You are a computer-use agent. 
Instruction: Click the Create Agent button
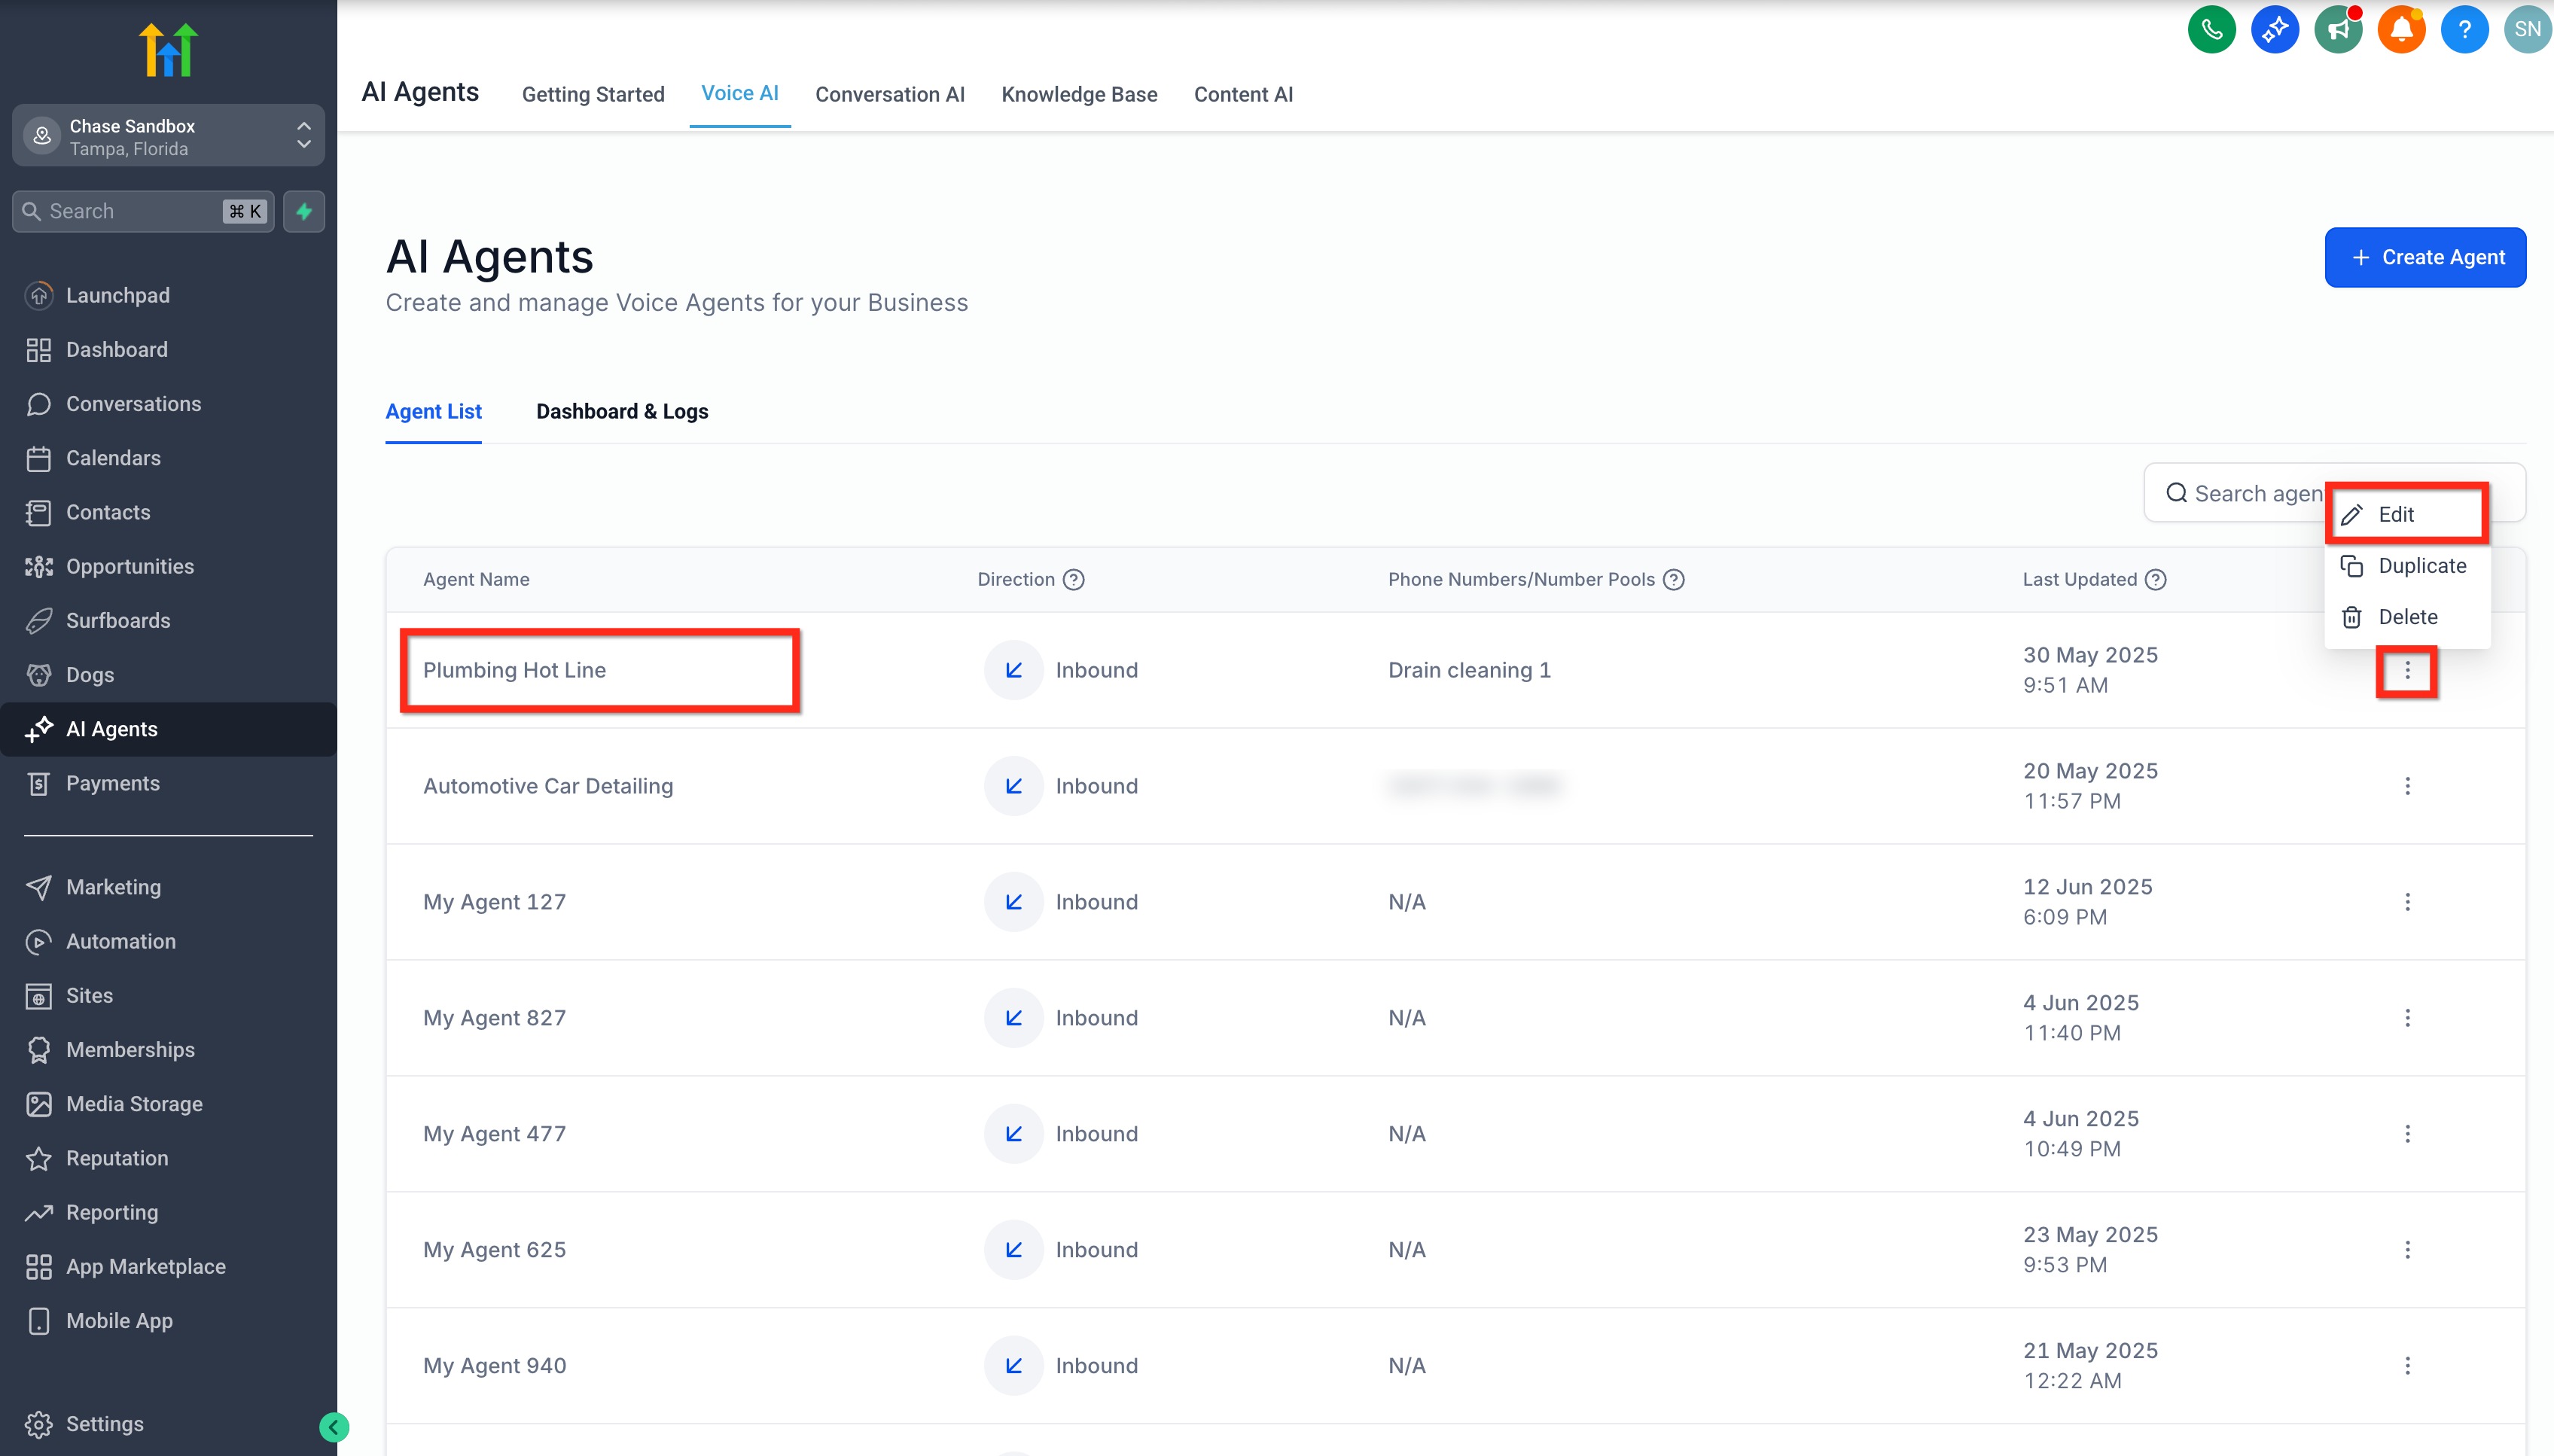coord(2425,257)
